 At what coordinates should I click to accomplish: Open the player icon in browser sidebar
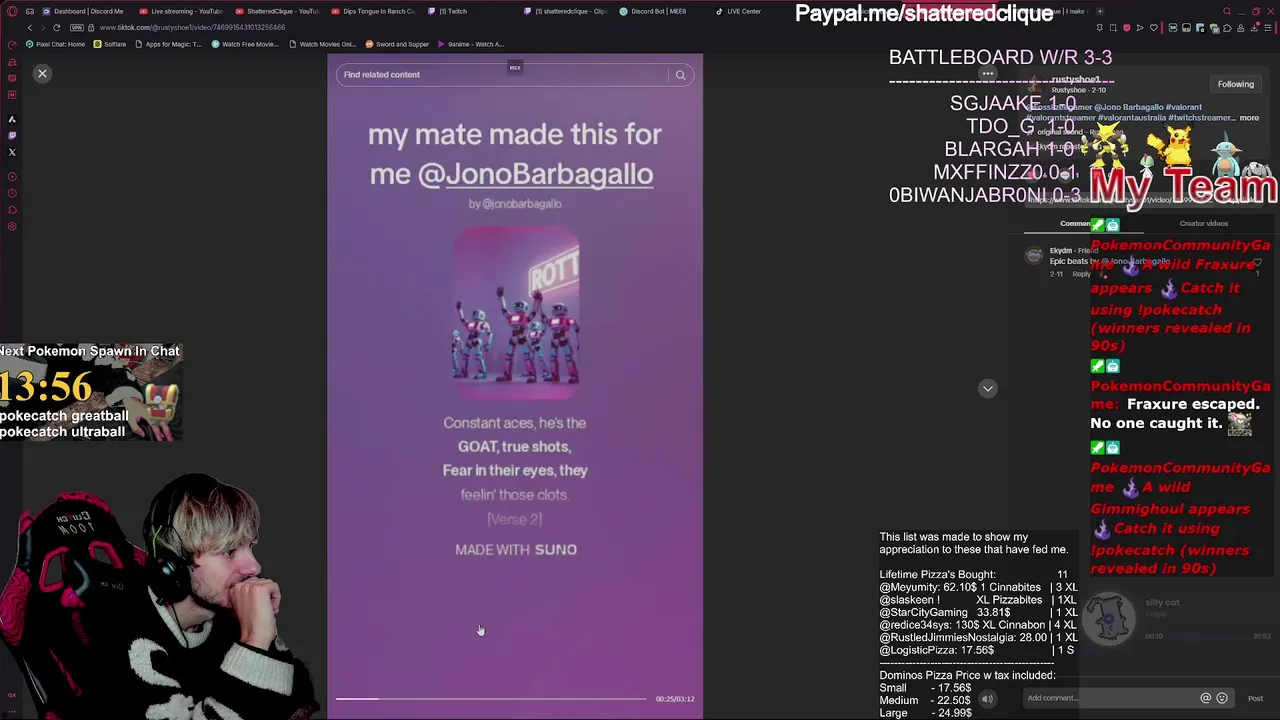click(x=12, y=176)
